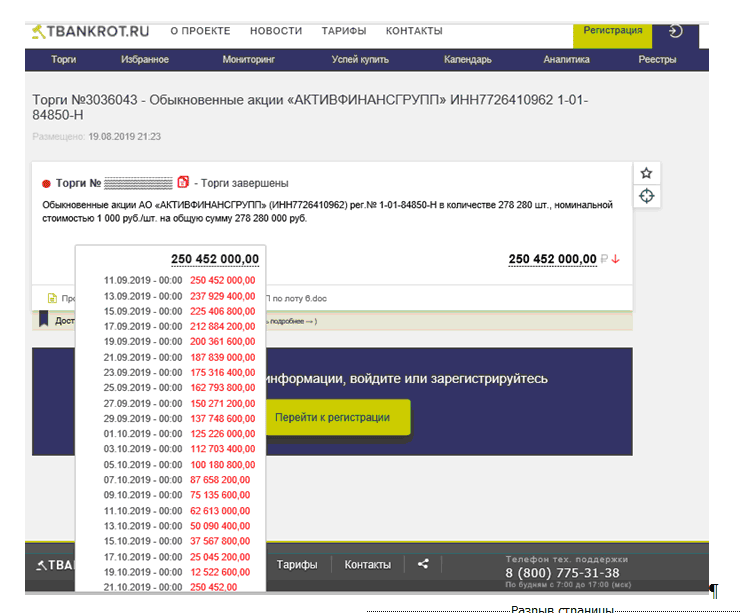Screen dimensions: 741x613
Task: Select the 17.10.2019 row 25 045 200,00
Action: pyautogui.click(x=177, y=557)
